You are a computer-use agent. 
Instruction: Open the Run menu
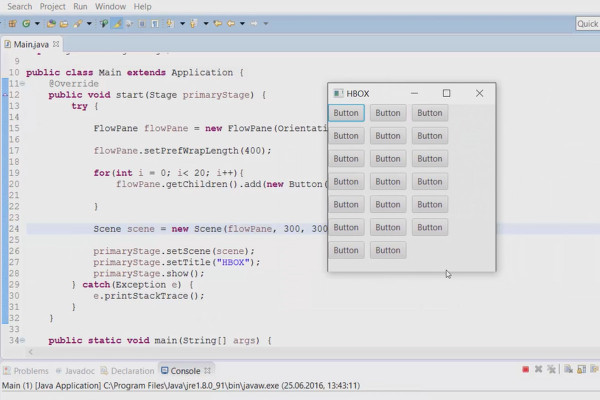coord(80,7)
